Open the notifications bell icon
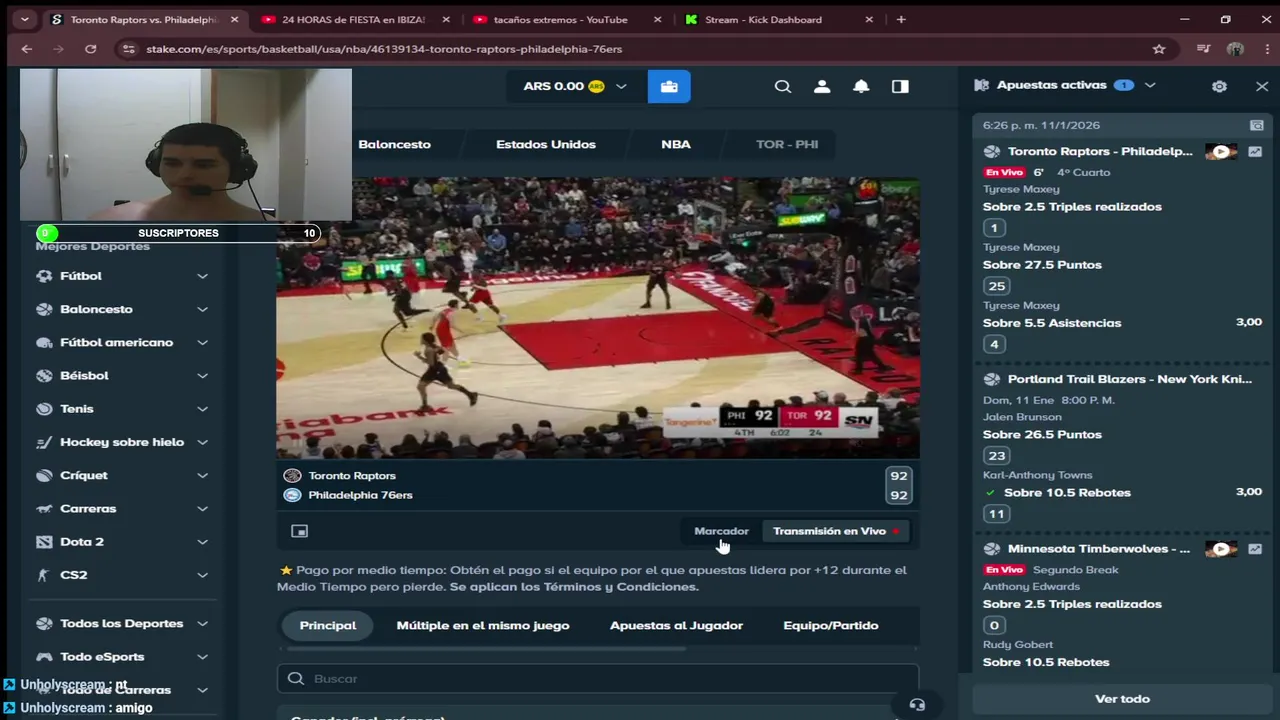The height and width of the screenshot is (720, 1280). tap(861, 87)
